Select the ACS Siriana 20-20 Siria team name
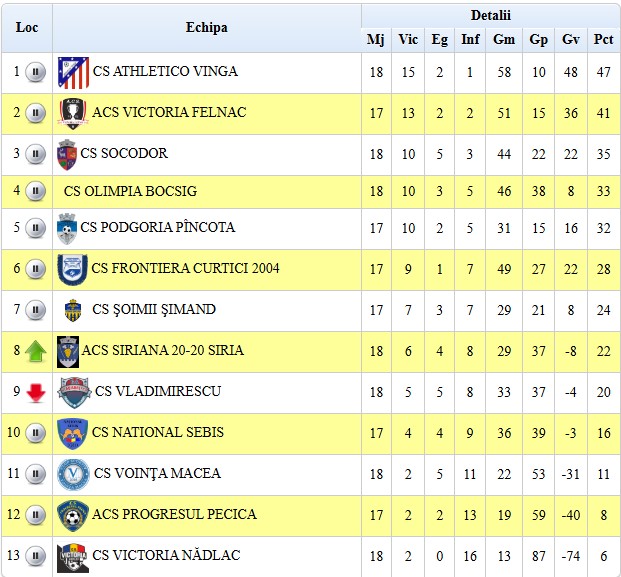Screen dimensions: 621x577 click(x=162, y=351)
